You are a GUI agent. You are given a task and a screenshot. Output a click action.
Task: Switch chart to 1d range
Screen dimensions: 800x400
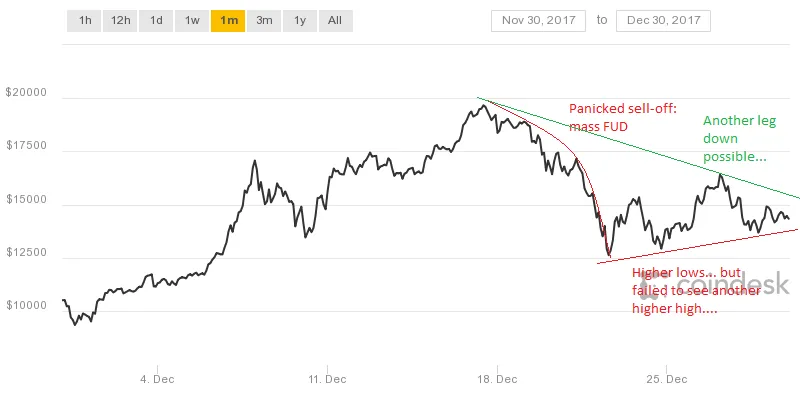point(156,21)
